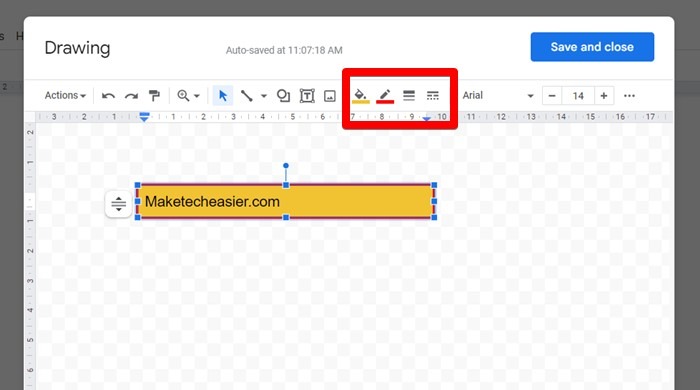Click the Insert image icon
Viewport: 700px width, 390px height.
(x=330, y=96)
